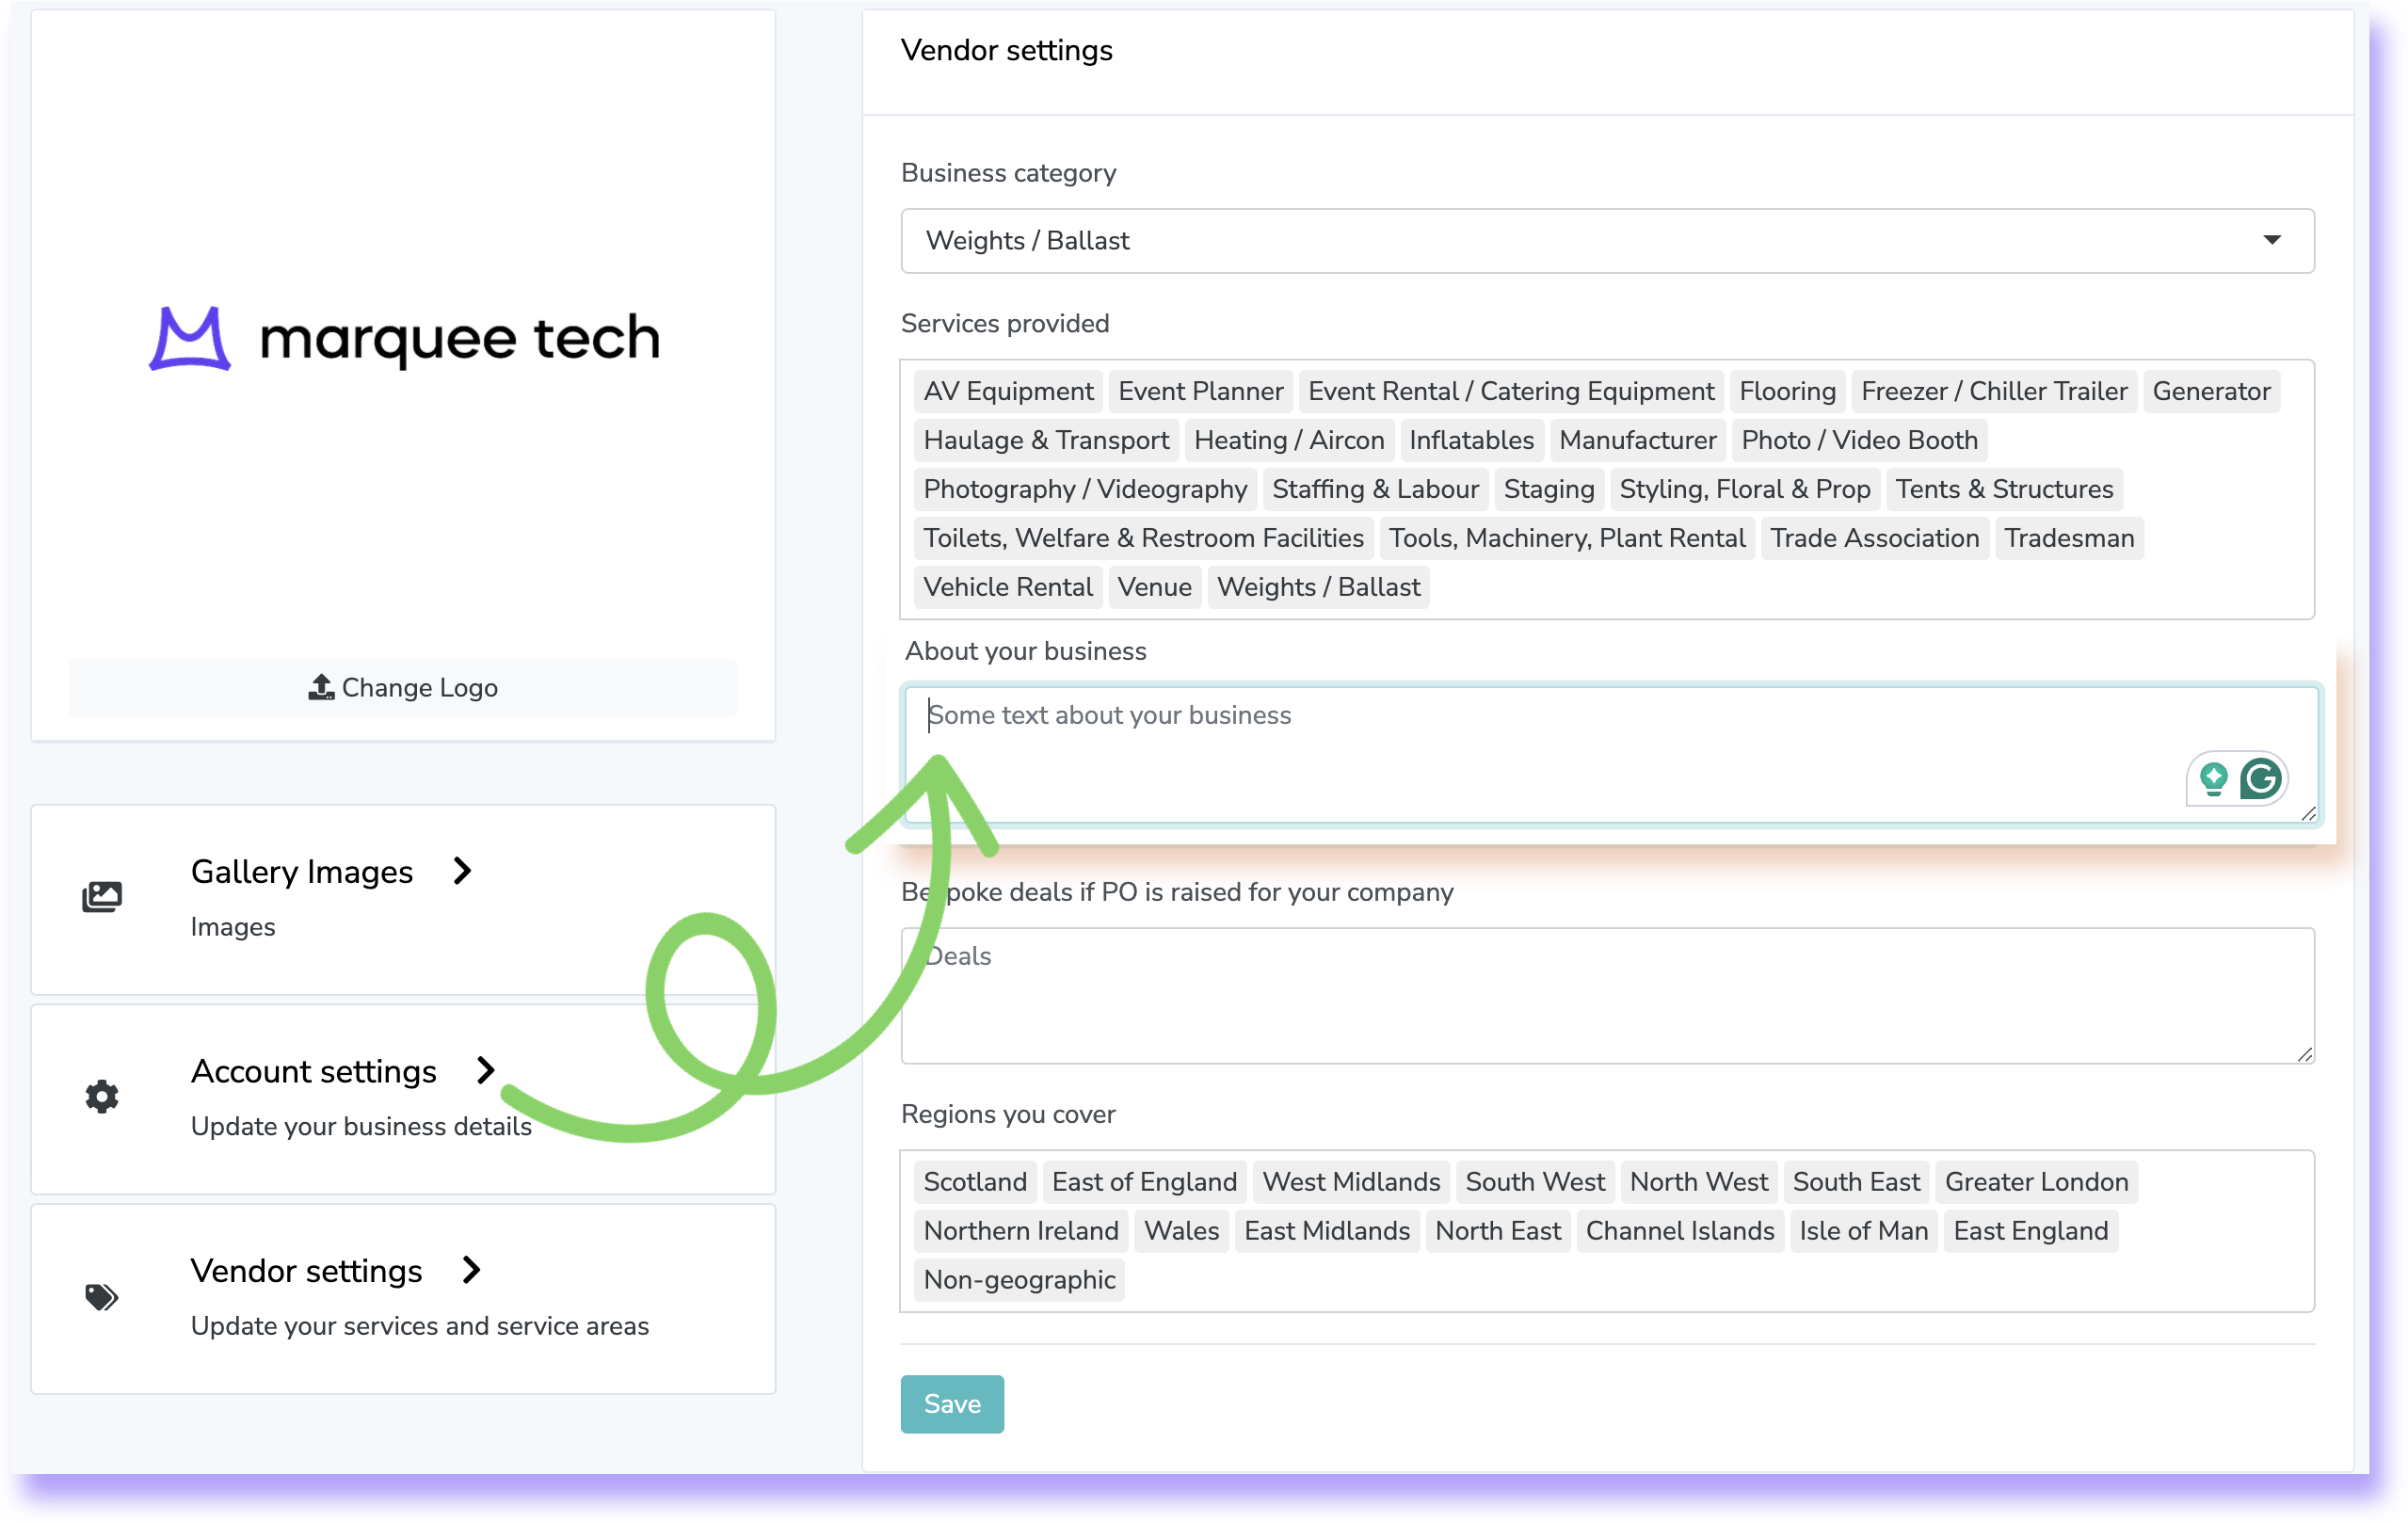The width and height of the screenshot is (2408, 1523).
Task: Click the Account settings gear icon
Action: 101,1096
